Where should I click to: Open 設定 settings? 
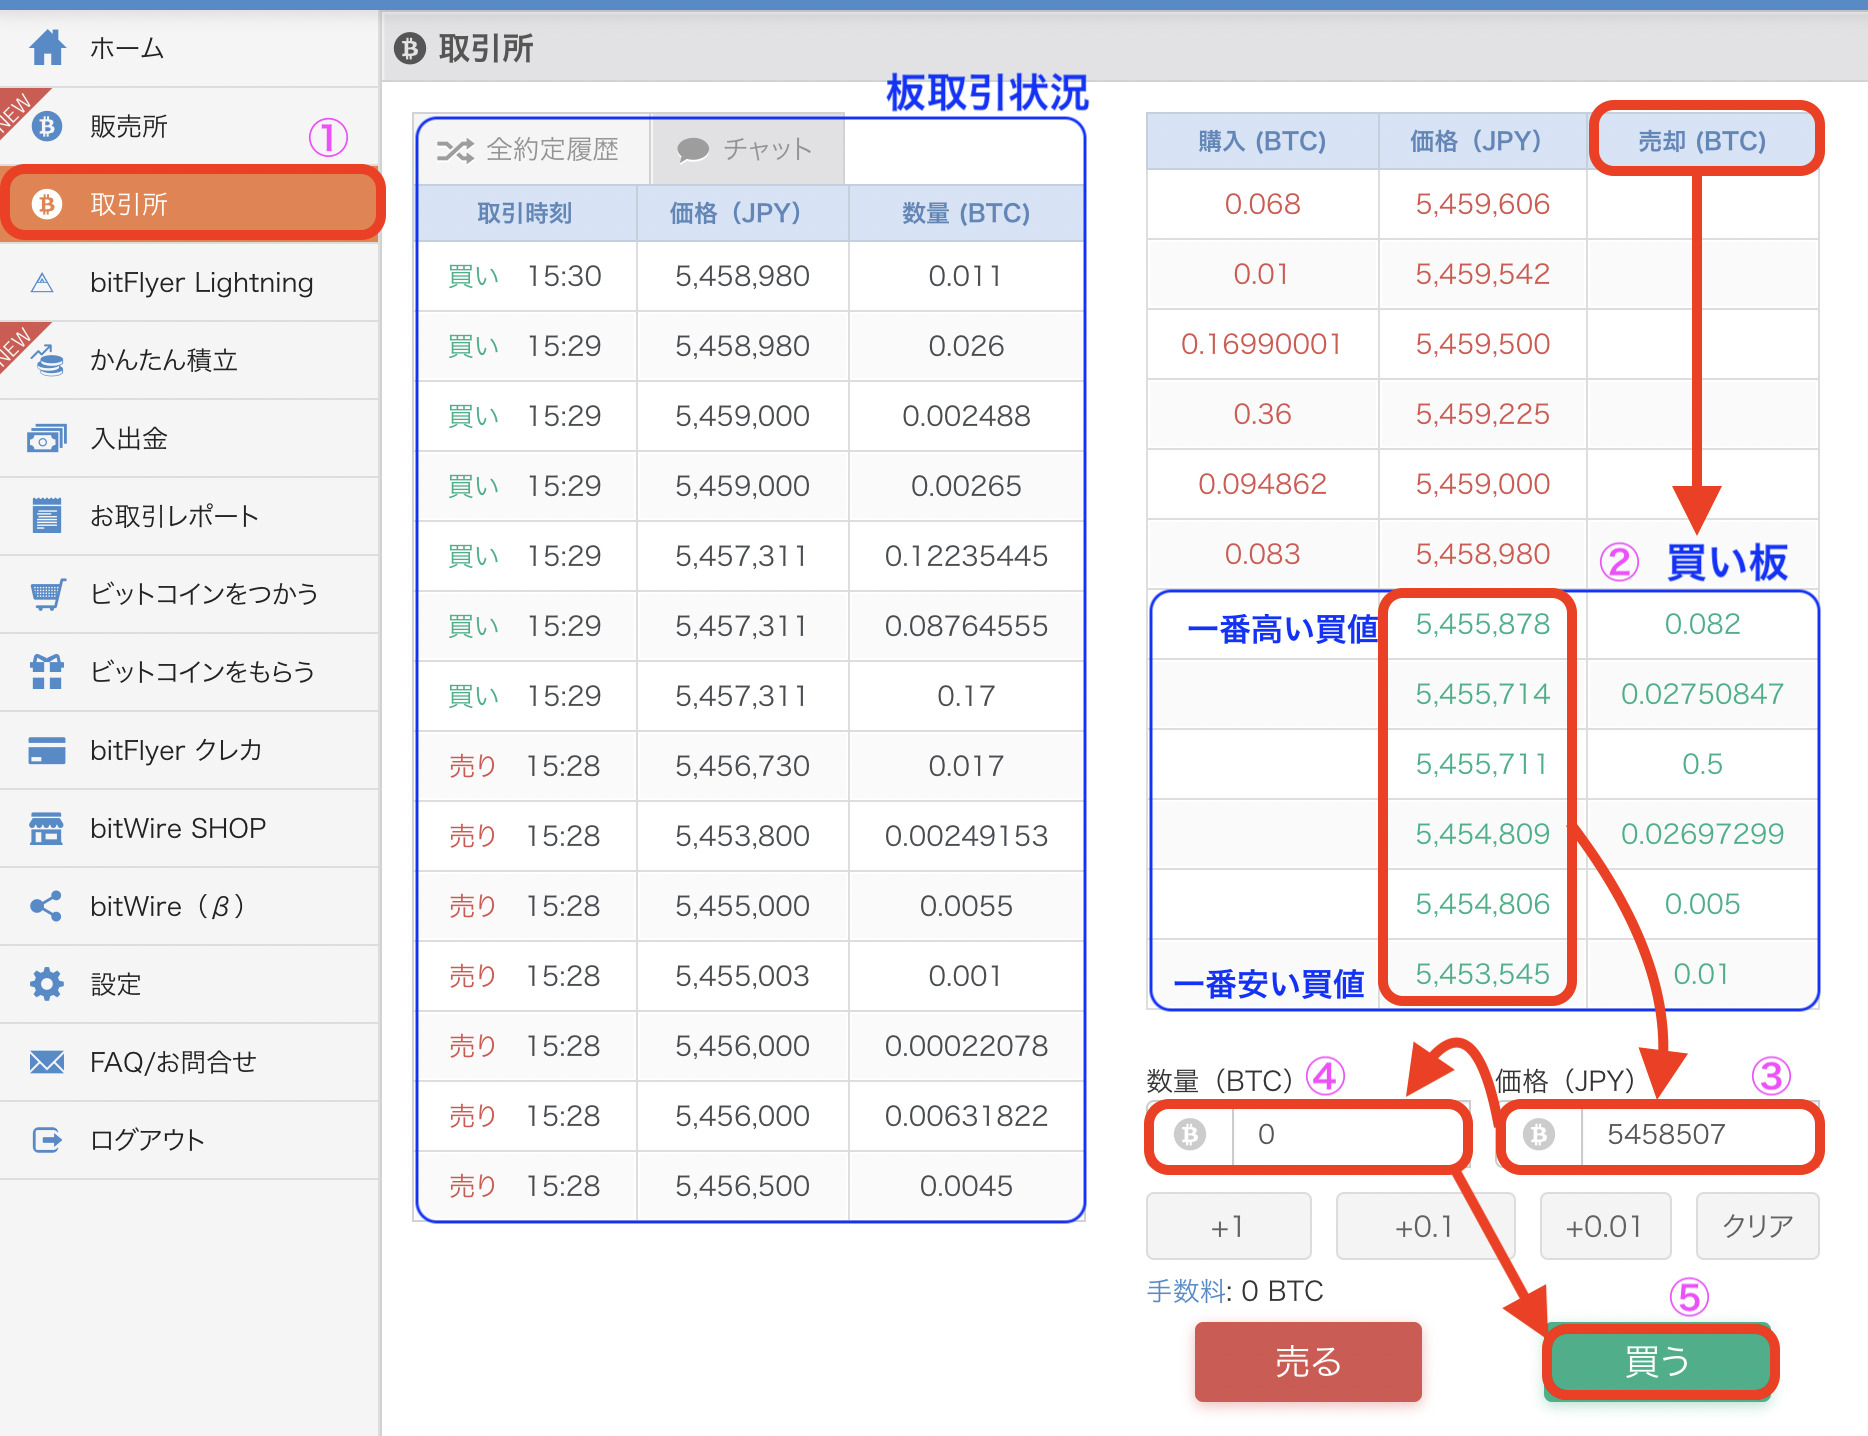189,984
